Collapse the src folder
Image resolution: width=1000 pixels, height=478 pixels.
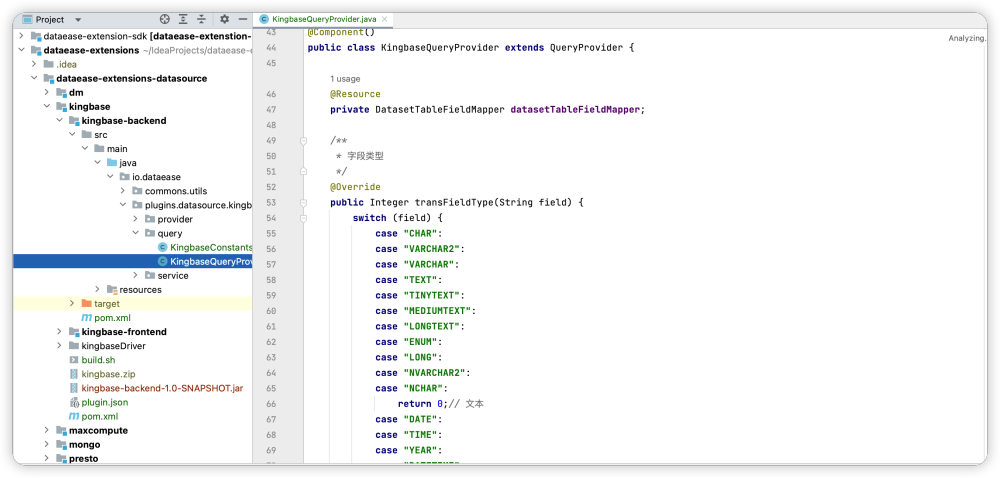[x=72, y=134]
